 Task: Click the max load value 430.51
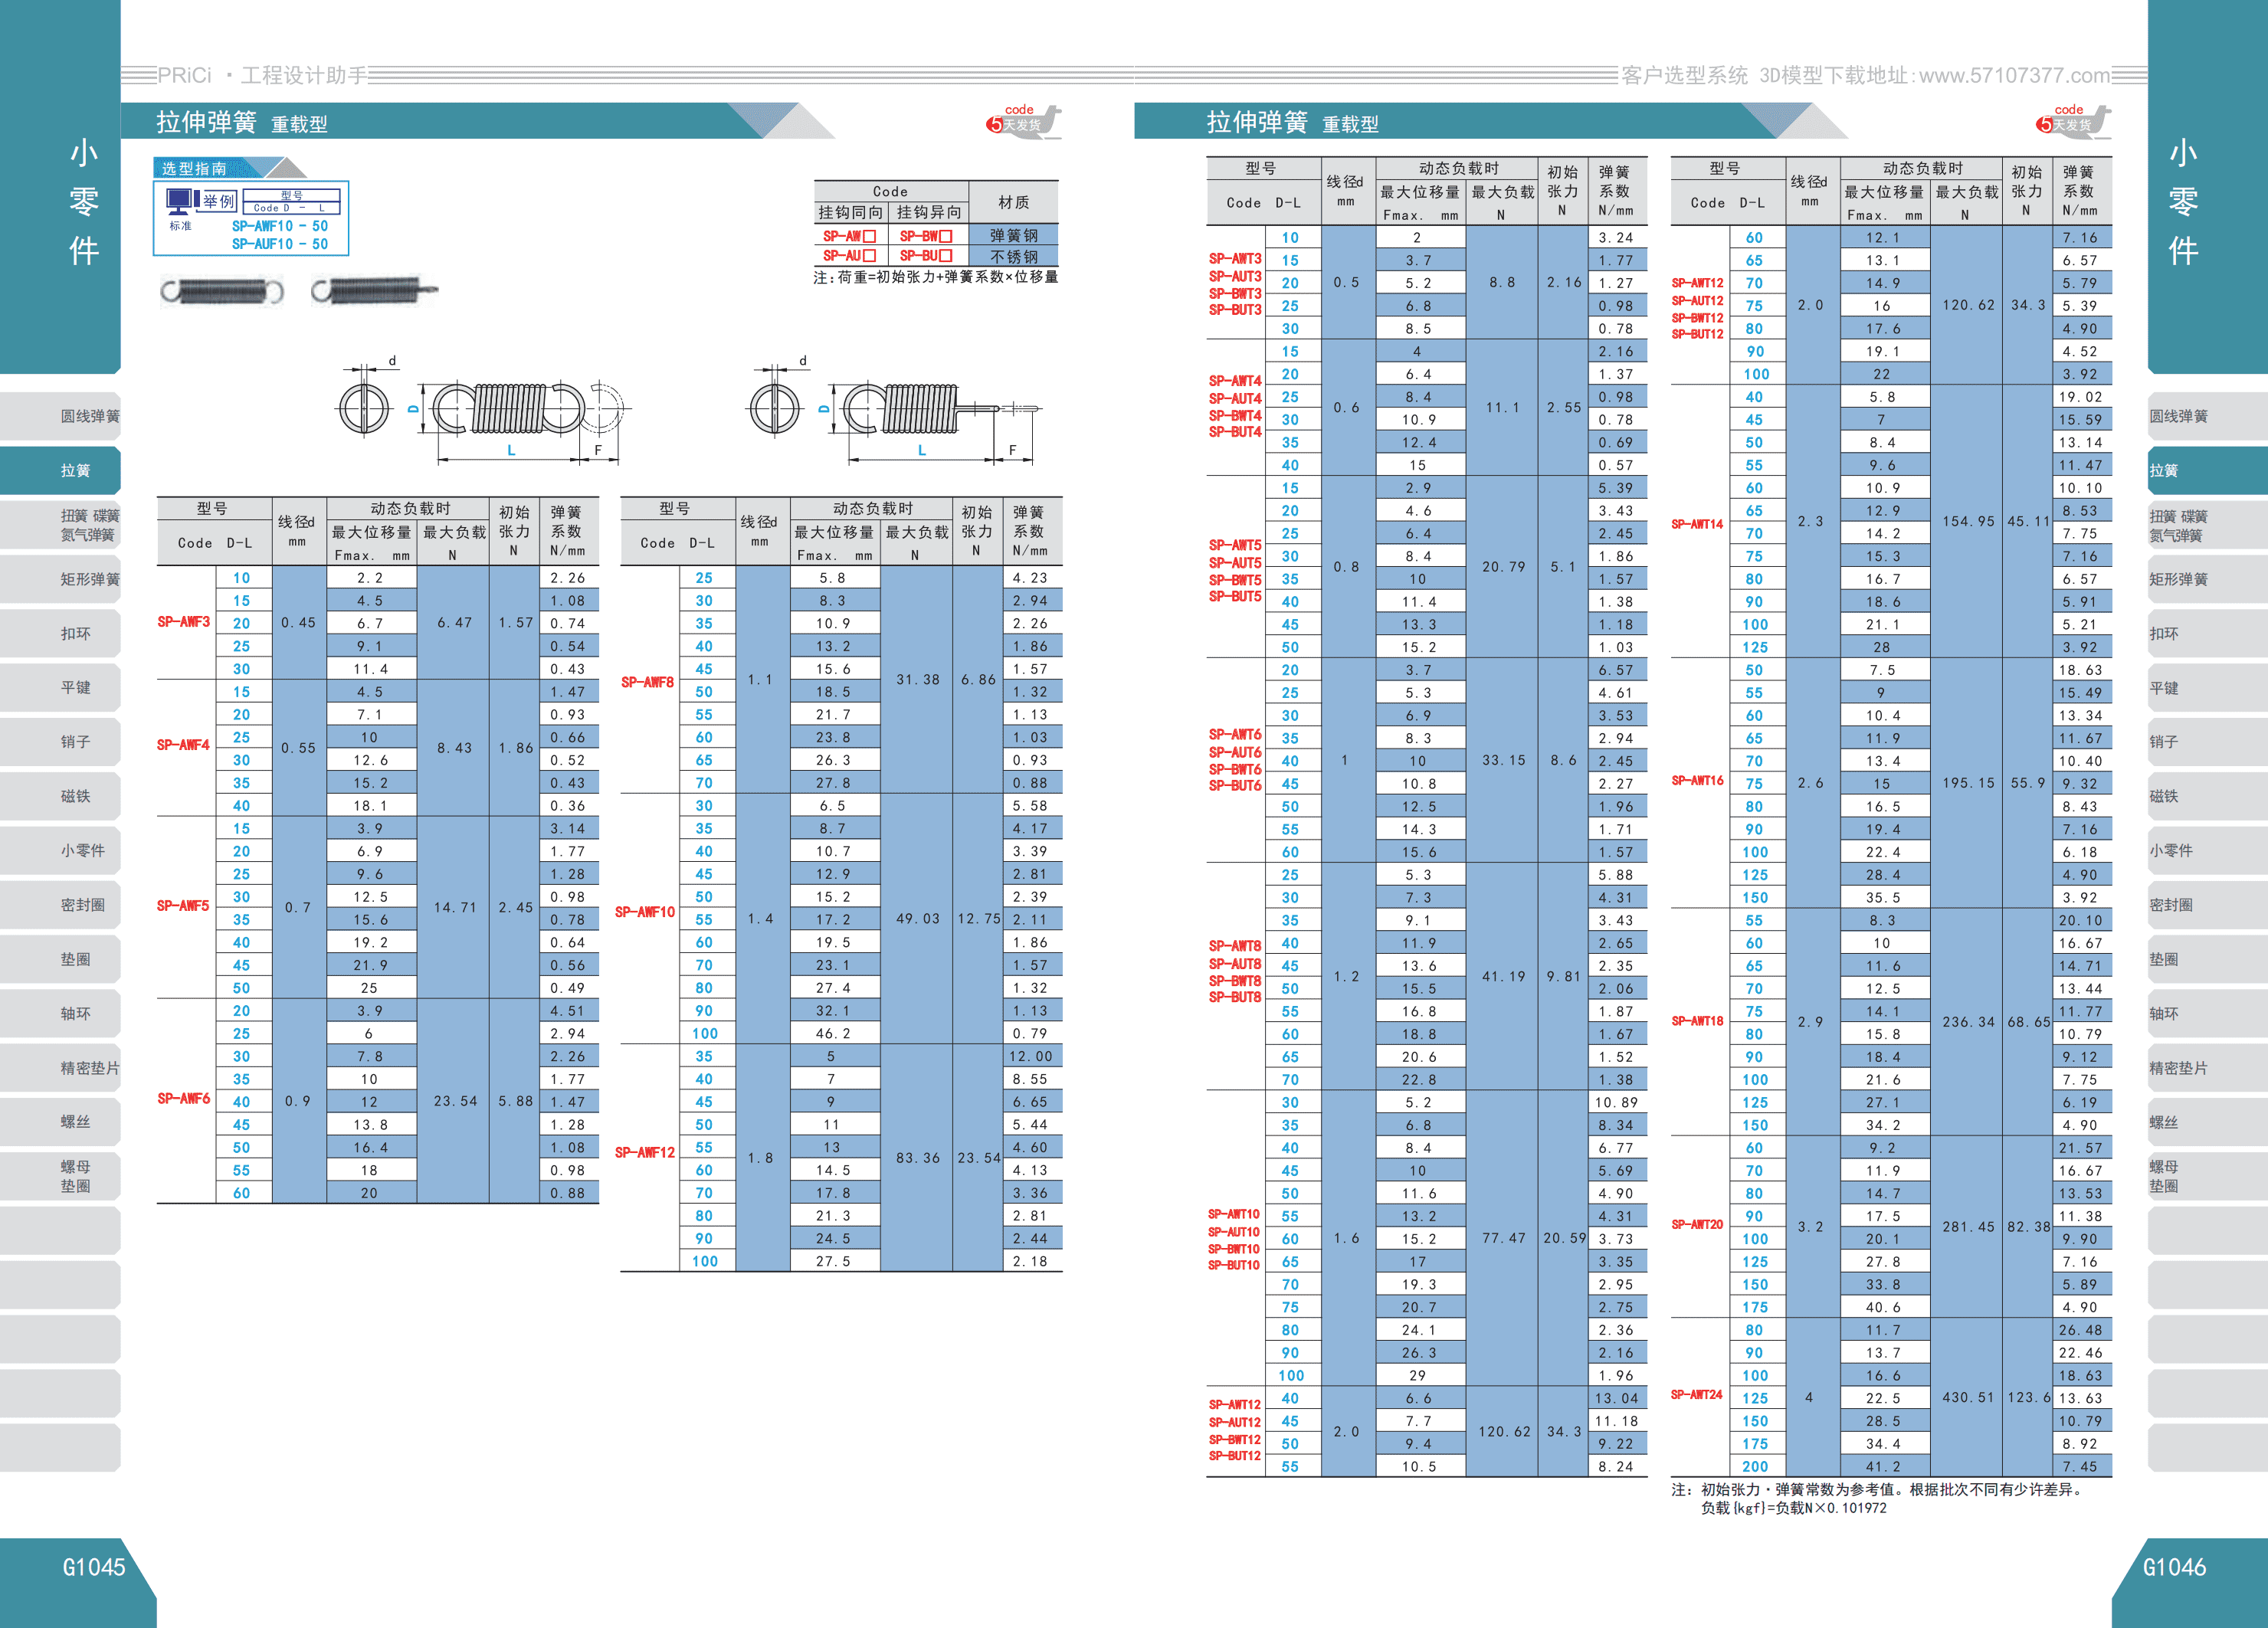[1968, 1398]
